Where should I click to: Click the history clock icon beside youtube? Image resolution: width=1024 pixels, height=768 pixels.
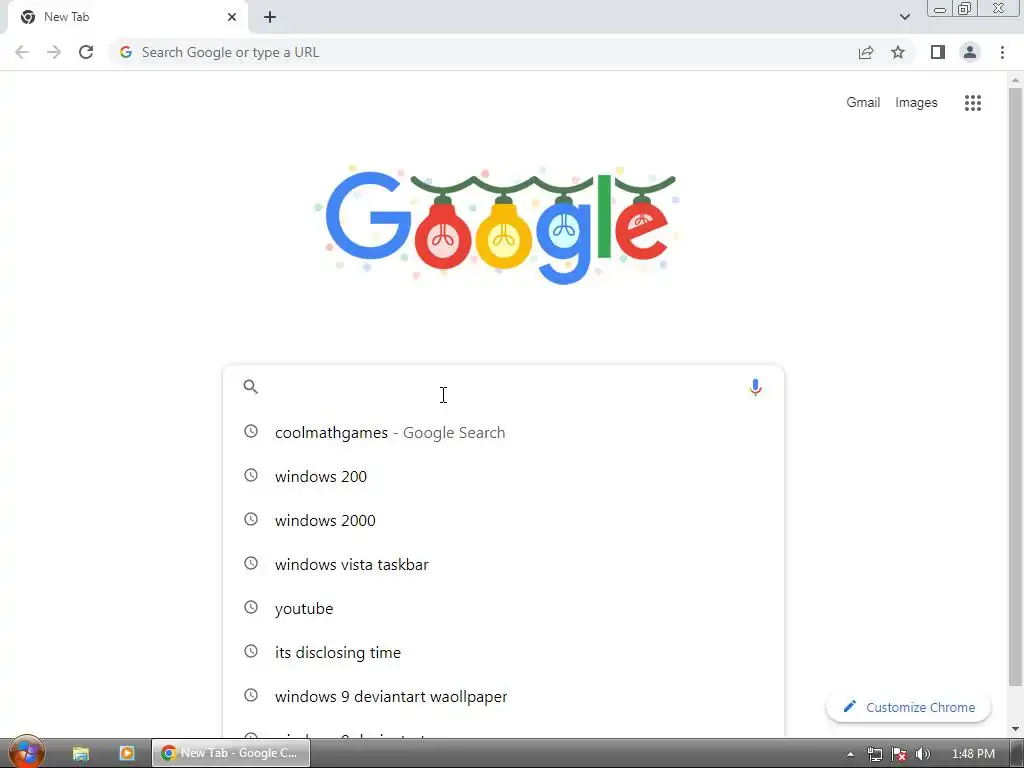click(251, 607)
